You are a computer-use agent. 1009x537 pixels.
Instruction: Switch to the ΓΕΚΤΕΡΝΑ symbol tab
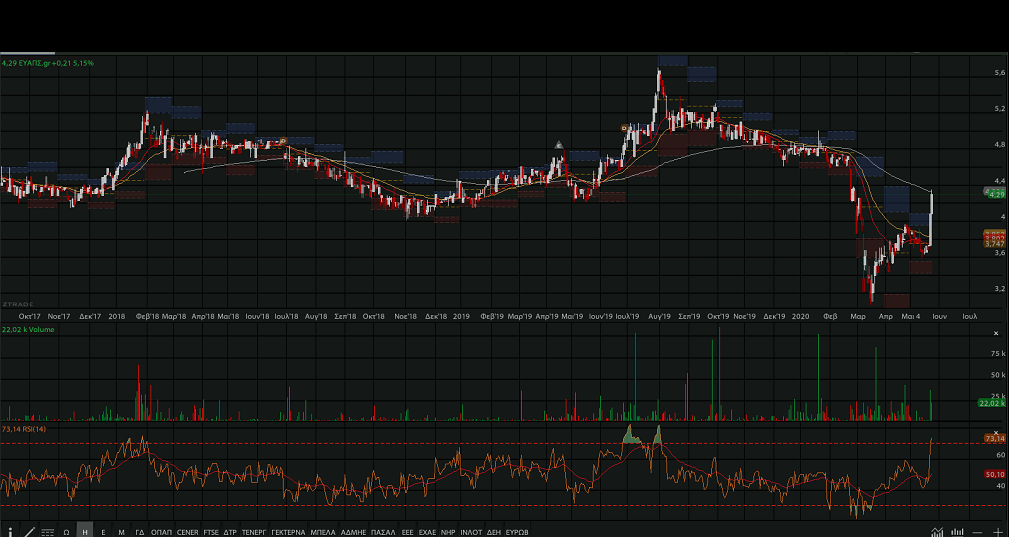pyautogui.click(x=288, y=532)
